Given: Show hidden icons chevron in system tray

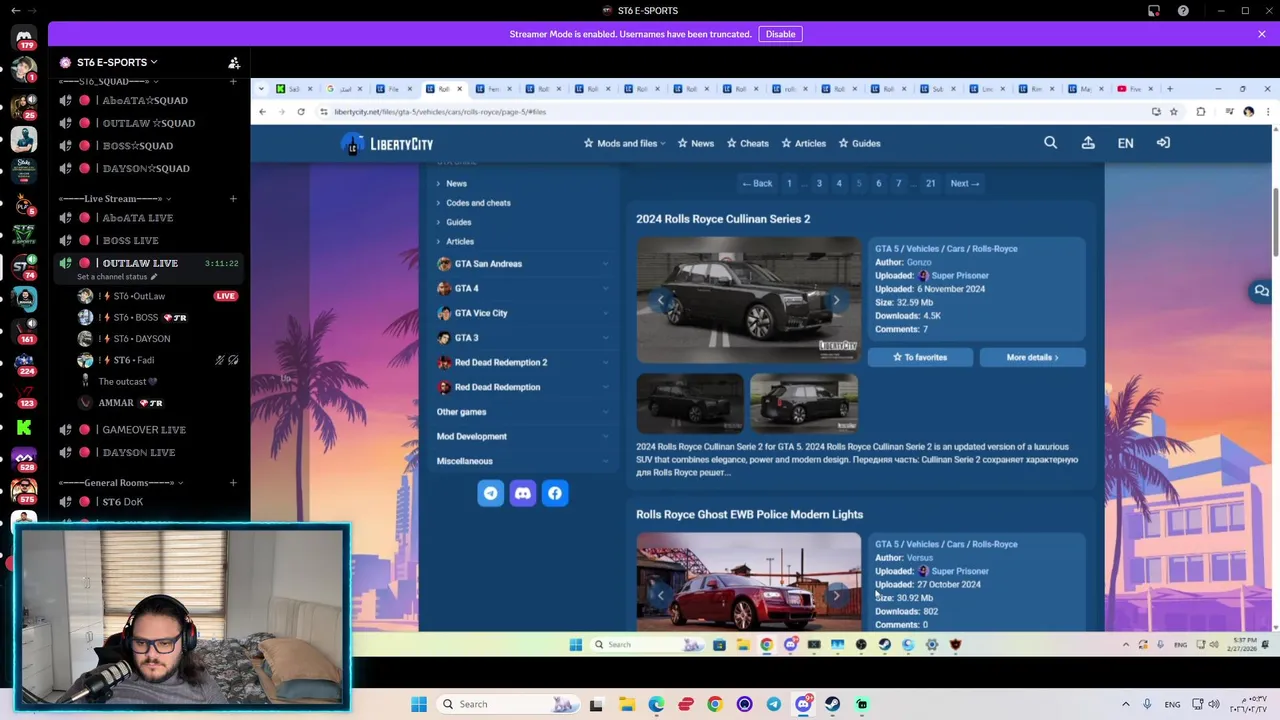Looking at the screenshot, I should coord(1125,704).
